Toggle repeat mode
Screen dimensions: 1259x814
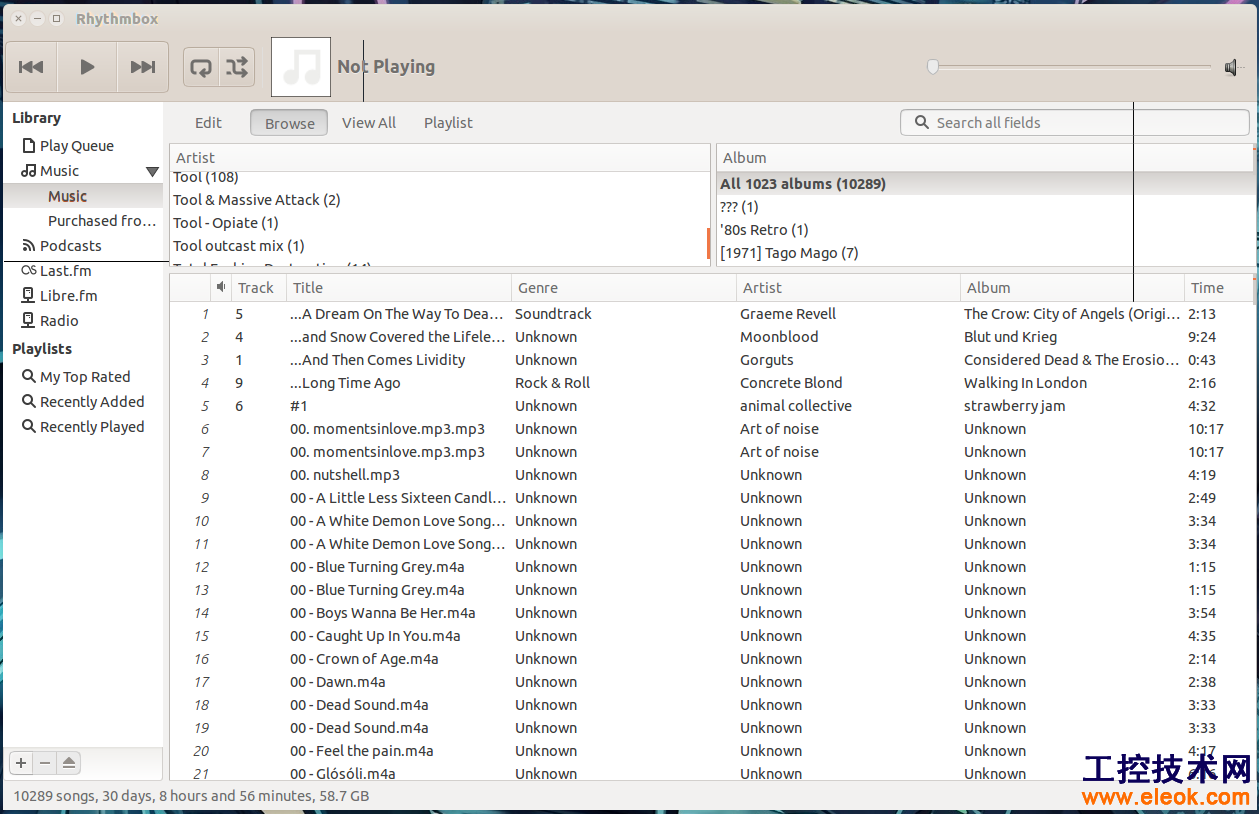201,67
